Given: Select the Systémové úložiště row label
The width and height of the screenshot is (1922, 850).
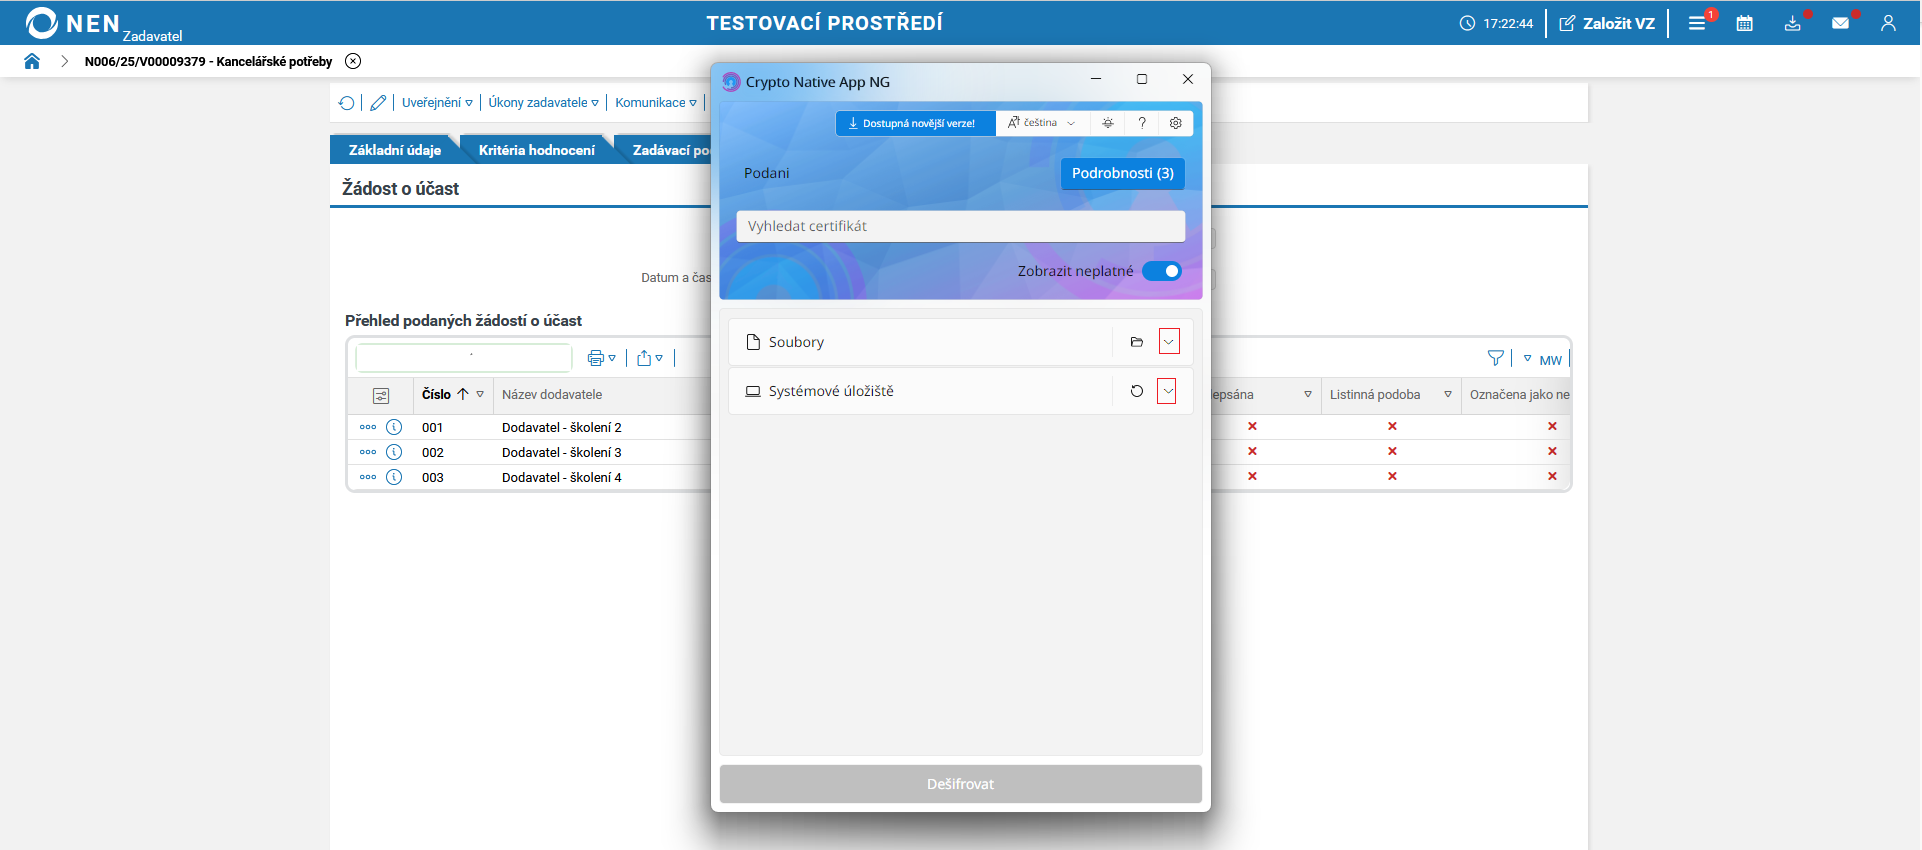Looking at the screenshot, I should [x=831, y=391].
